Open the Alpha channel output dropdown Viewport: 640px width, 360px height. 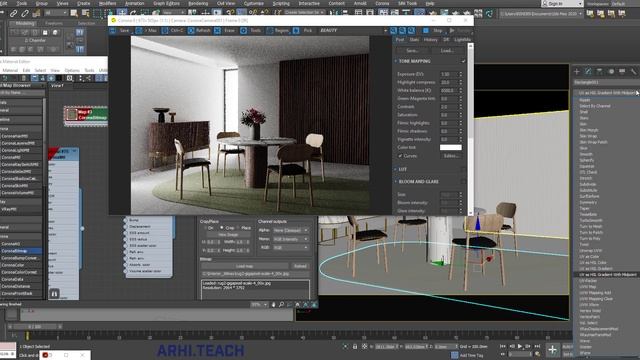[291, 230]
